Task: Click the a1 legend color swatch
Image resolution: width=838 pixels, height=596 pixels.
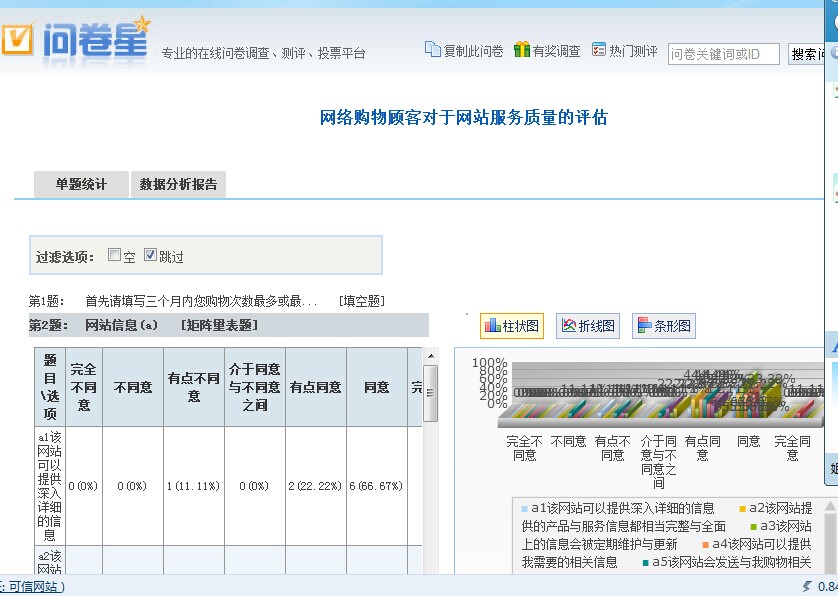Action: pyautogui.click(x=524, y=509)
